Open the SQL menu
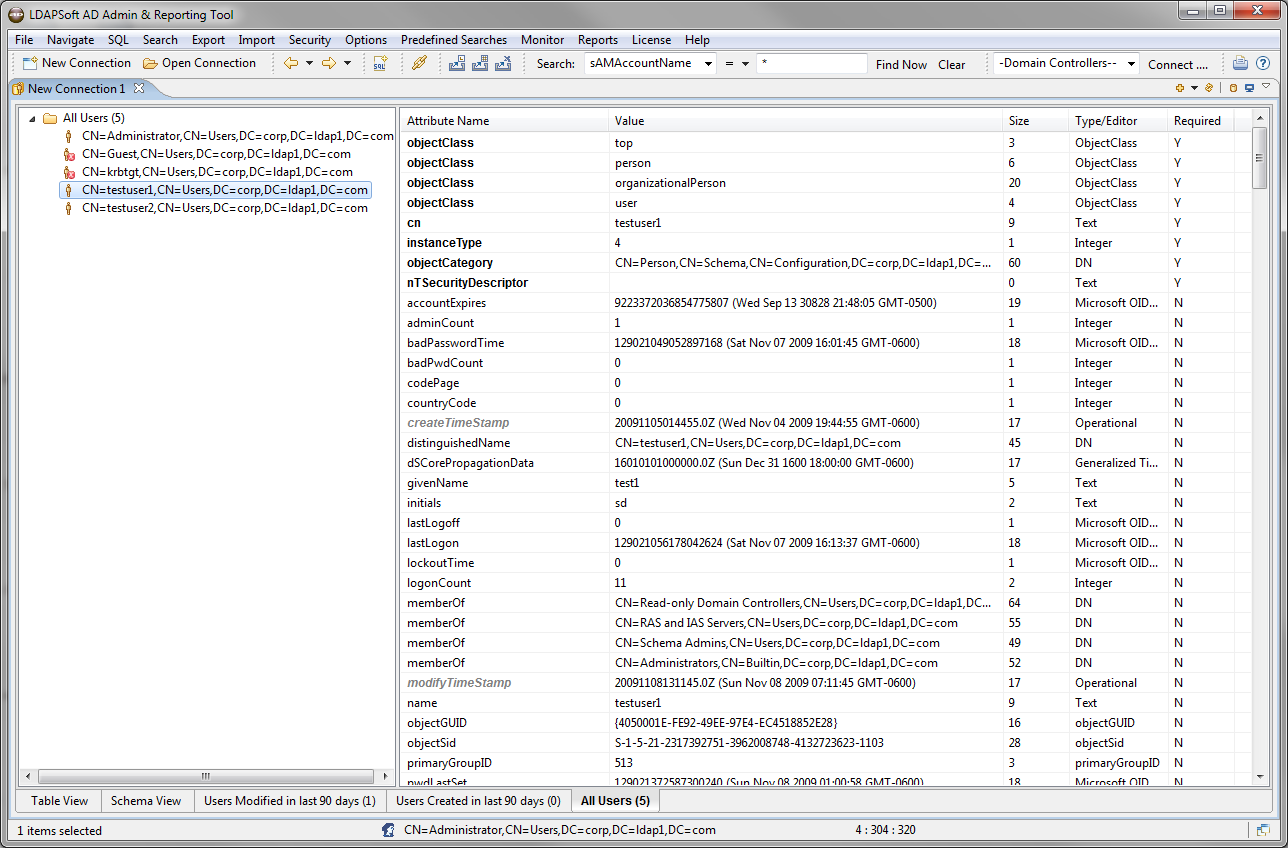1288x848 pixels. coord(118,40)
